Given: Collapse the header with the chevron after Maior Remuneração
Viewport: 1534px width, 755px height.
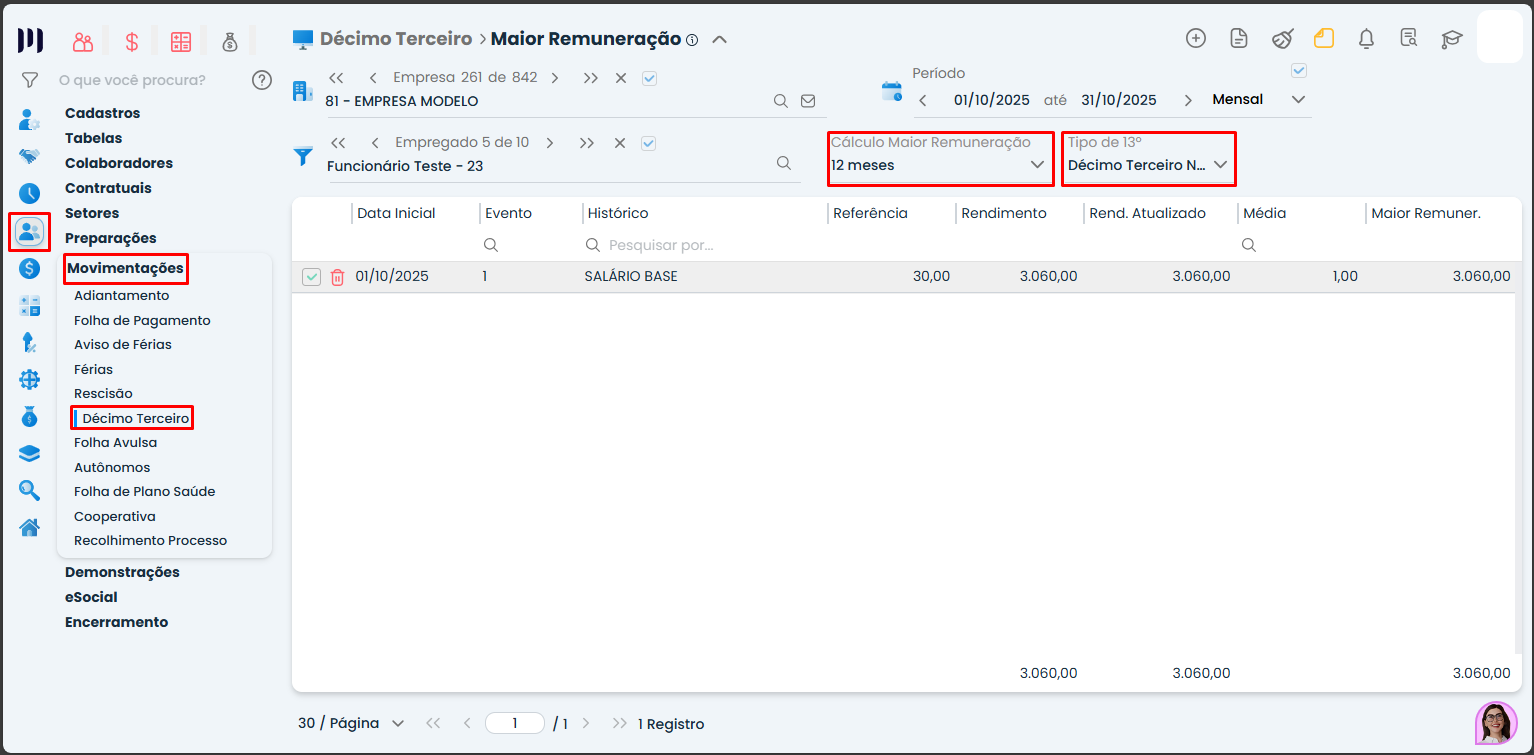Looking at the screenshot, I should [x=719, y=40].
